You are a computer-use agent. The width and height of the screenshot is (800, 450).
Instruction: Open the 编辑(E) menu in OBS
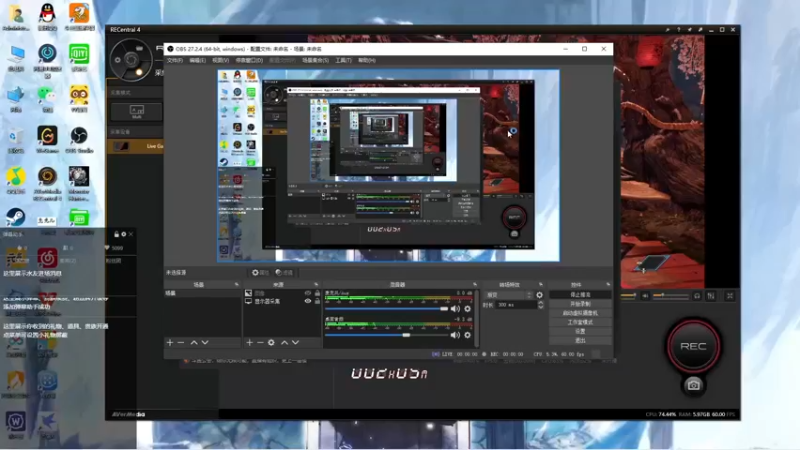point(197,60)
